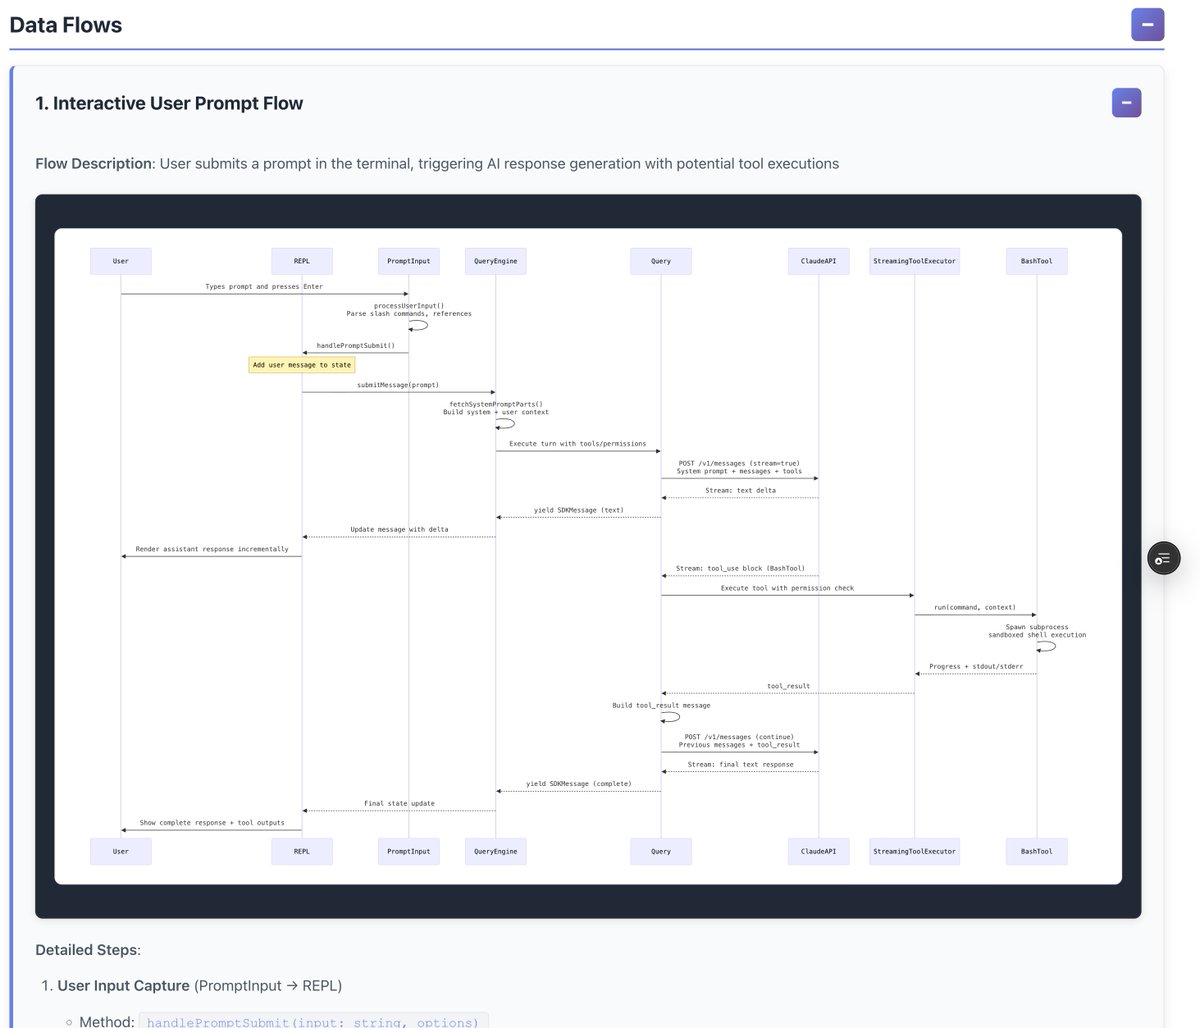Collapse the Interactive User Prompt Flow card
This screenshot has height=1028, width=1200.
[x=1126, y=102]
